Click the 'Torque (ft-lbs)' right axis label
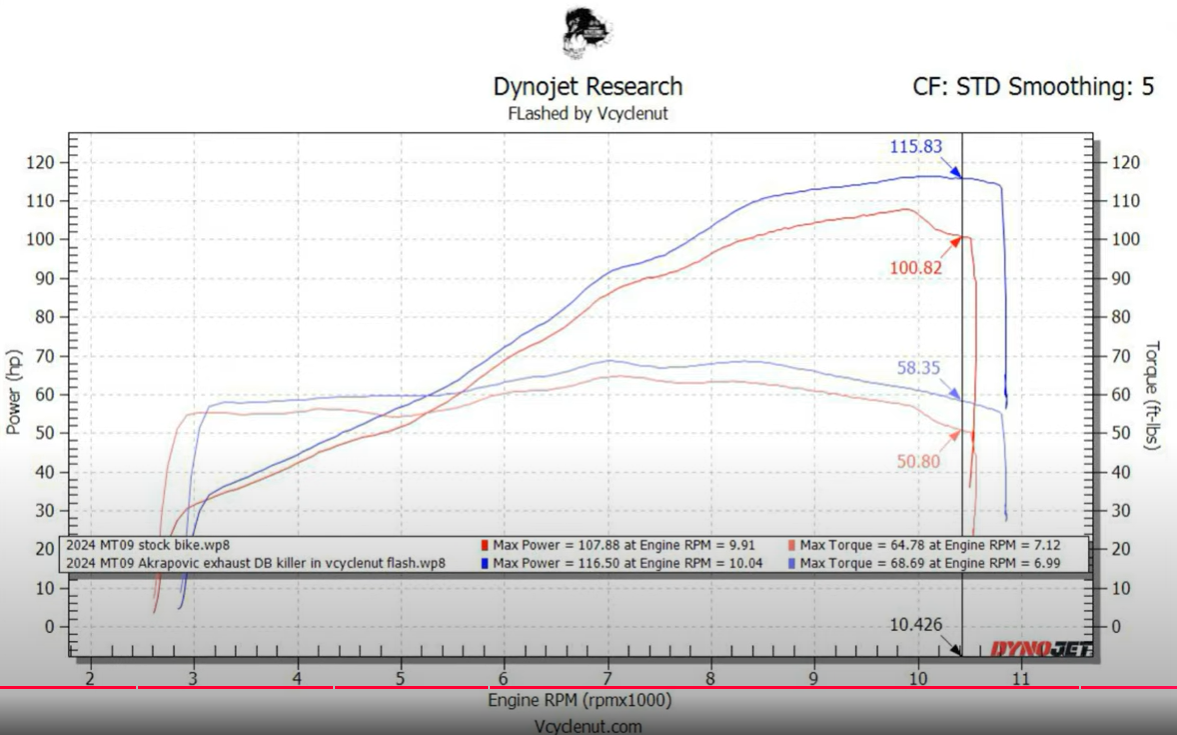 [x=1151, y=395]
